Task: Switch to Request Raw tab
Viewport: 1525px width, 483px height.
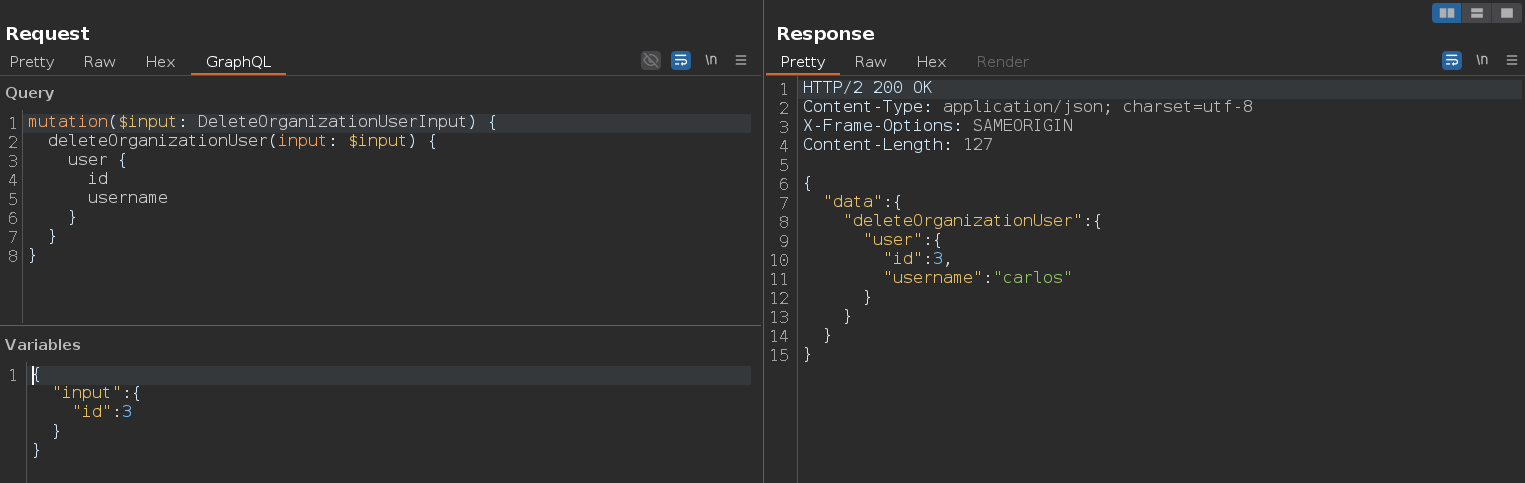Action: pos(99,61)
